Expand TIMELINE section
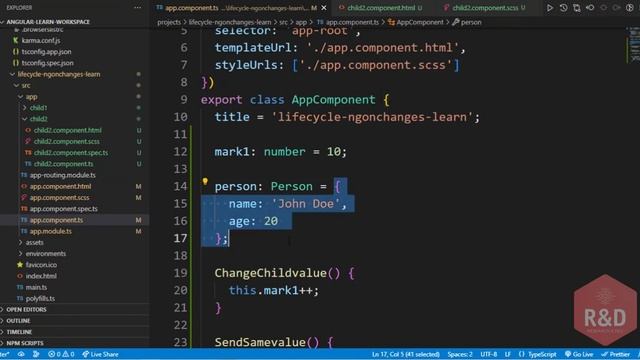 tap(19, 332)
